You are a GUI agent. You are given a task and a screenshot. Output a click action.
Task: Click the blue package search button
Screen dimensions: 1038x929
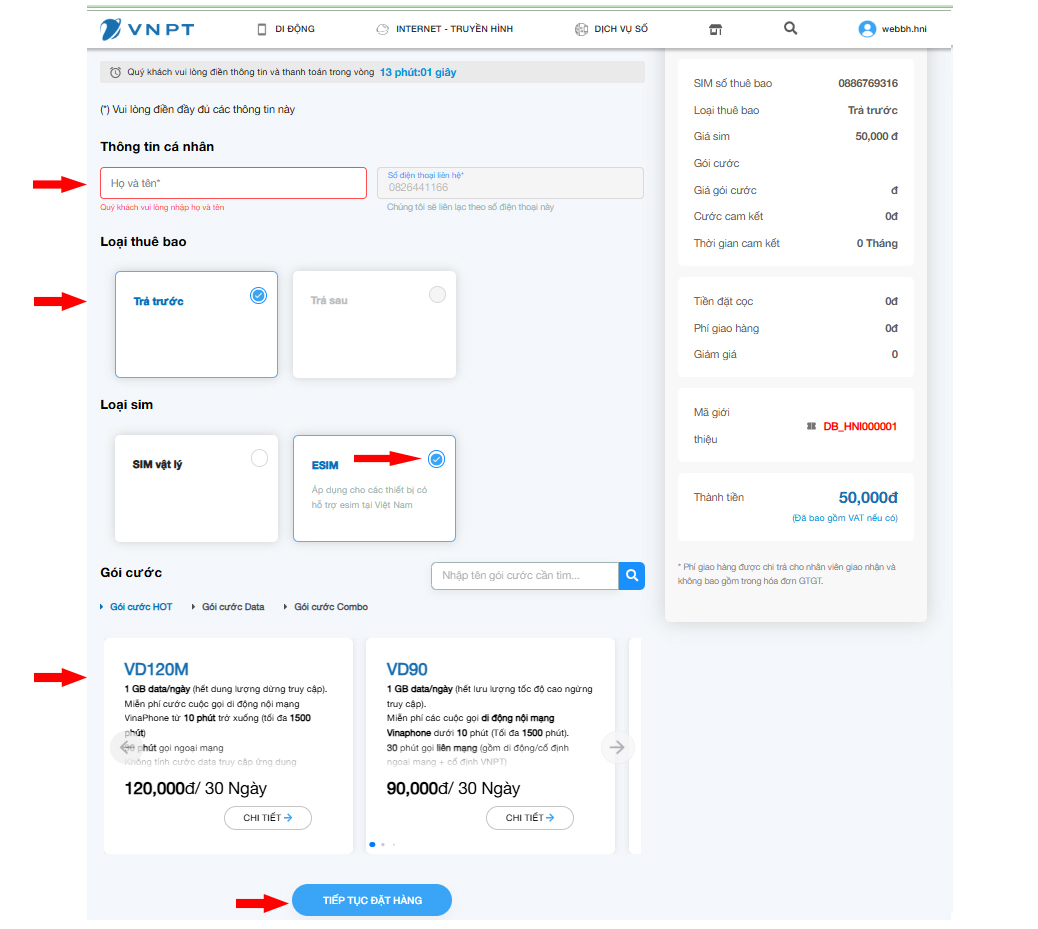pyautogui.click(x=632, y=576)
